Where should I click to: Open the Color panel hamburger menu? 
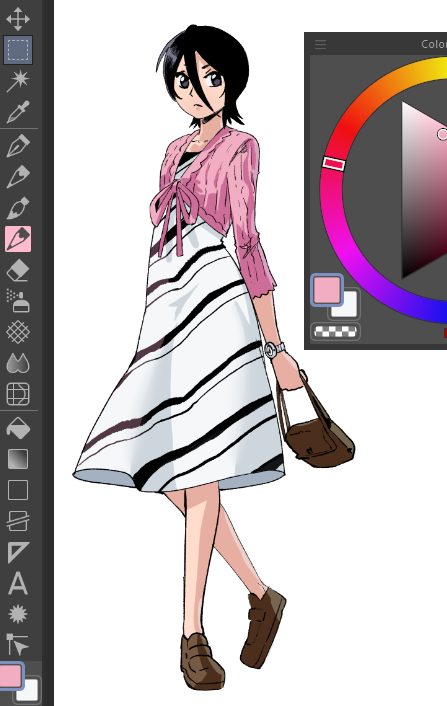point(321,44)
